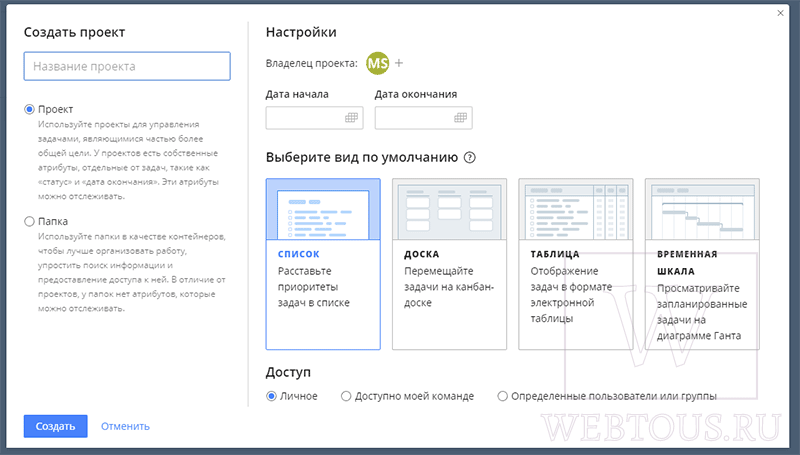Viewport: 800px width, 455px height.
Task: Click the project name input field
Action: coord(127,66)
